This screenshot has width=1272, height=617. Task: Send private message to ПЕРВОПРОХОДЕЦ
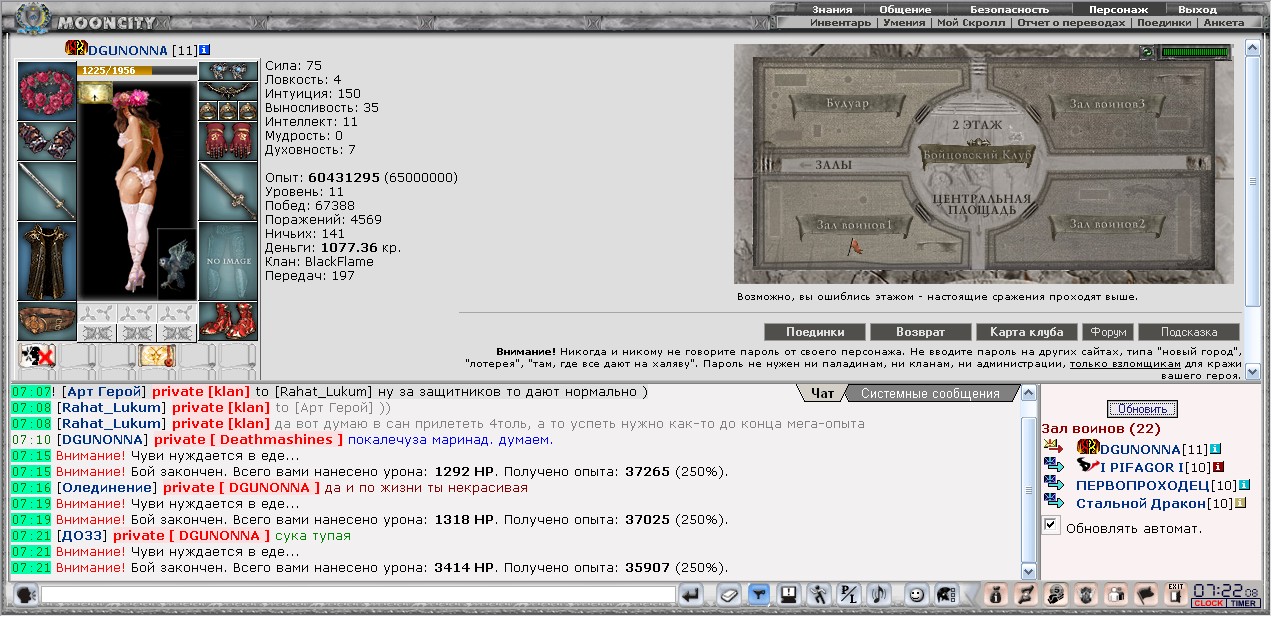pos(1054,485)
